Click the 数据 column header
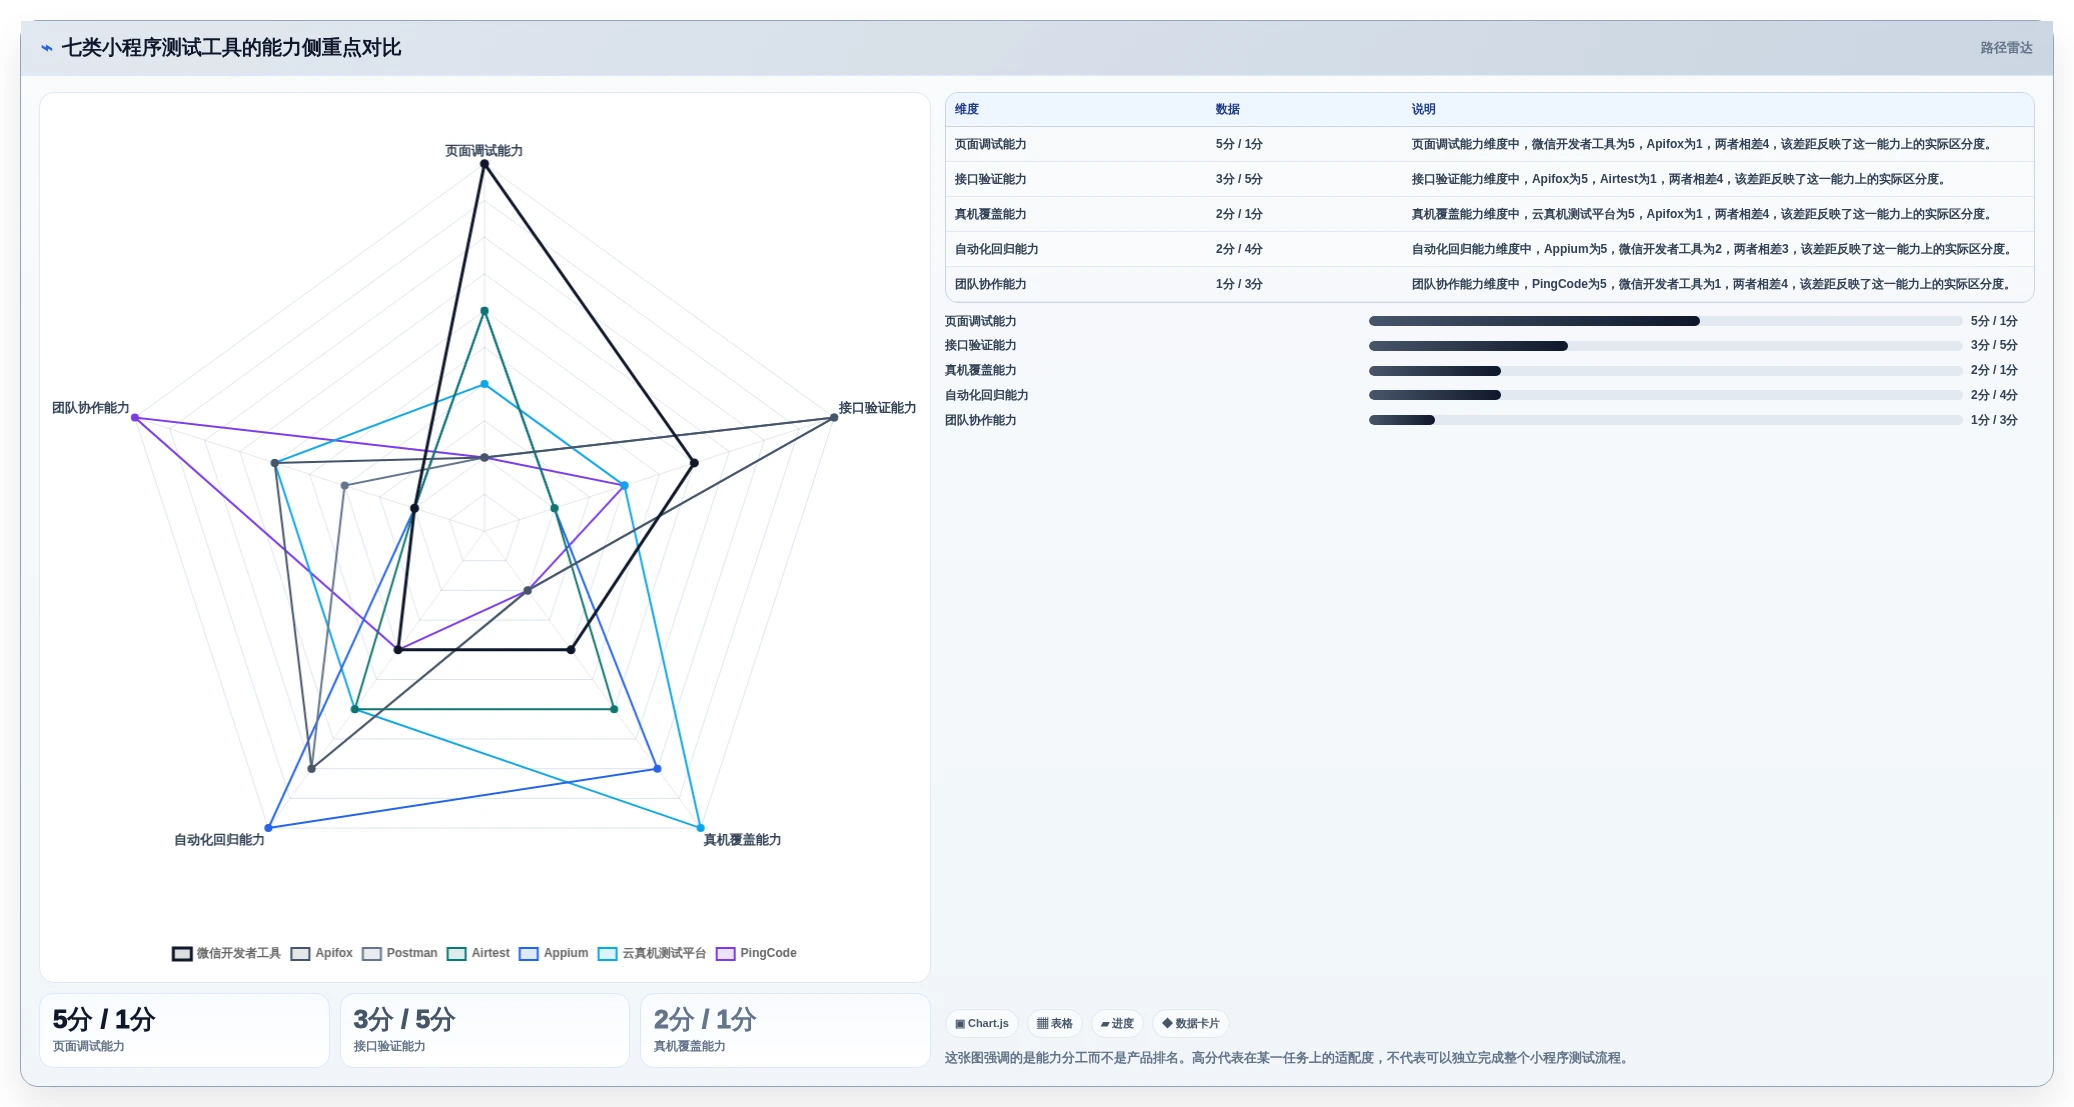 [x=1228, y=109]
